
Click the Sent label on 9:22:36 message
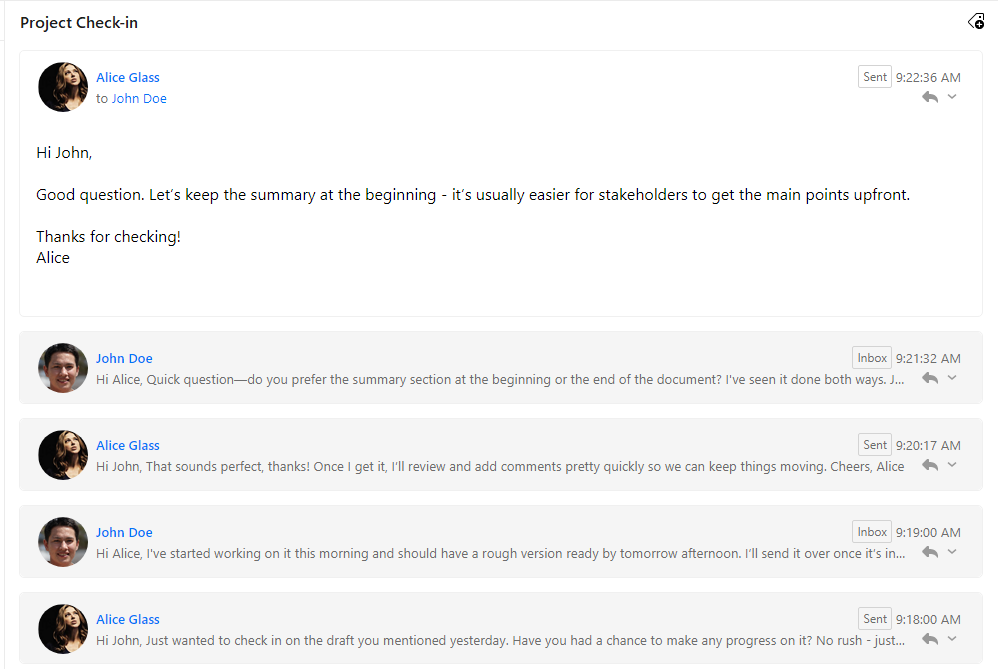[874, 77]
